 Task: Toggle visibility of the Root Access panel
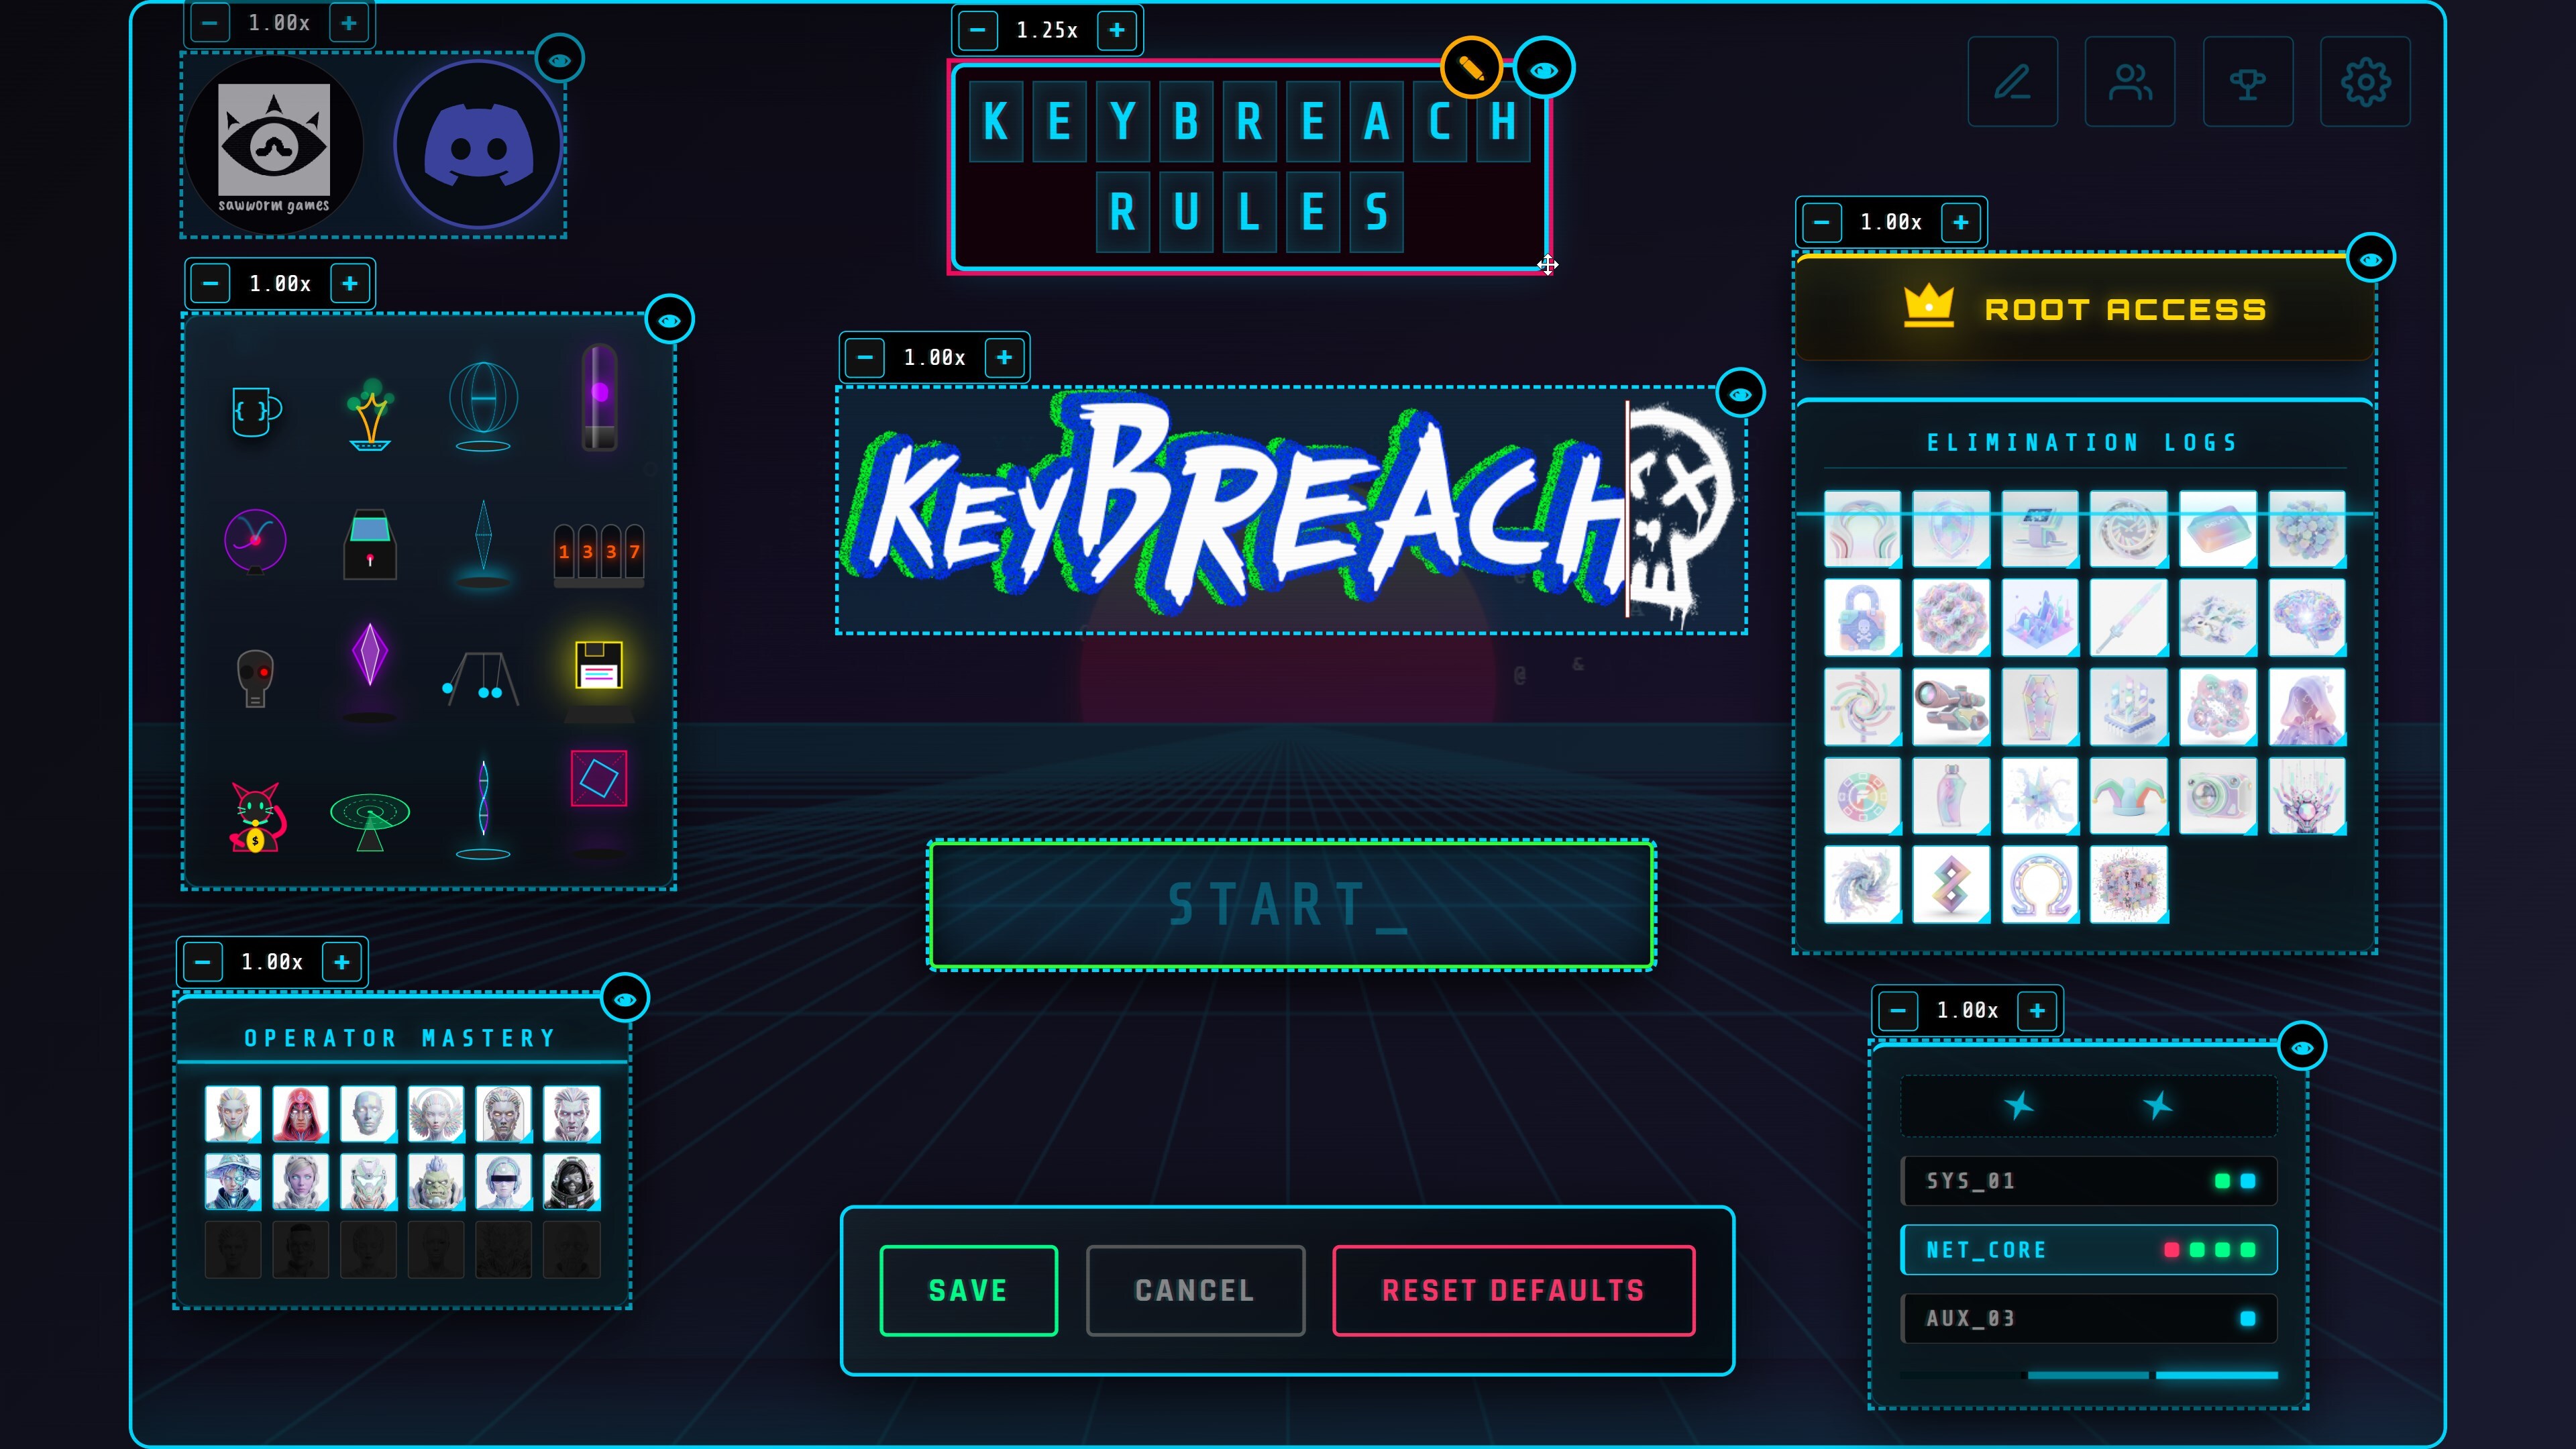click(2371, 259)
